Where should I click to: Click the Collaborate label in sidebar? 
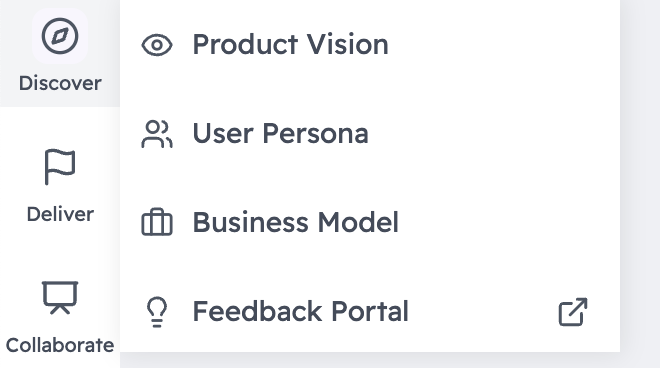click(x=60, y=345)
